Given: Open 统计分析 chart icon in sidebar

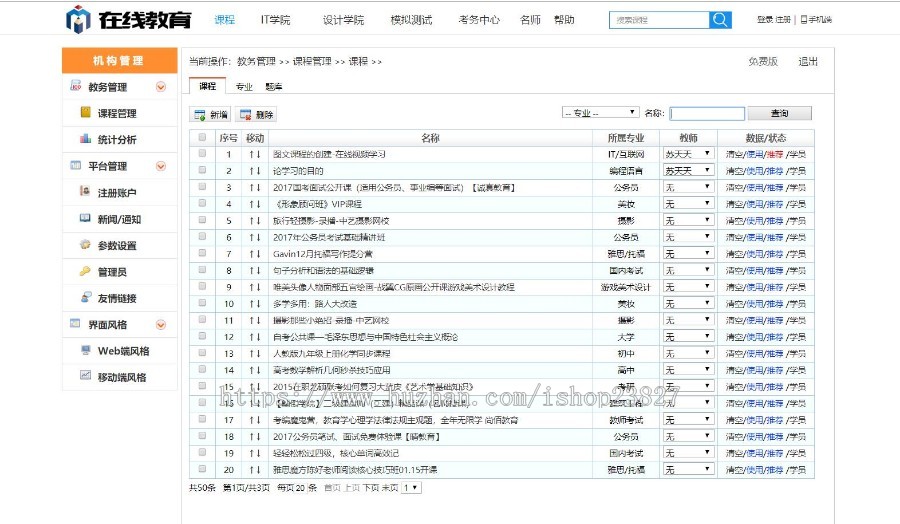Looking at the screenshot, I should (x=86, y=139).
